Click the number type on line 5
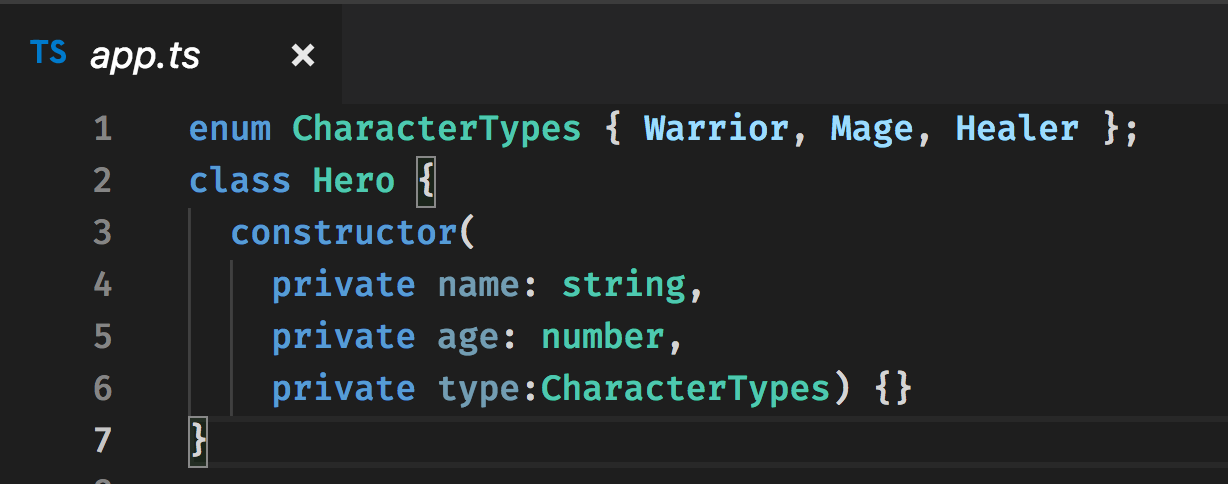The height and width of the screenshot is (484, 1228). (x=602, y=337)
